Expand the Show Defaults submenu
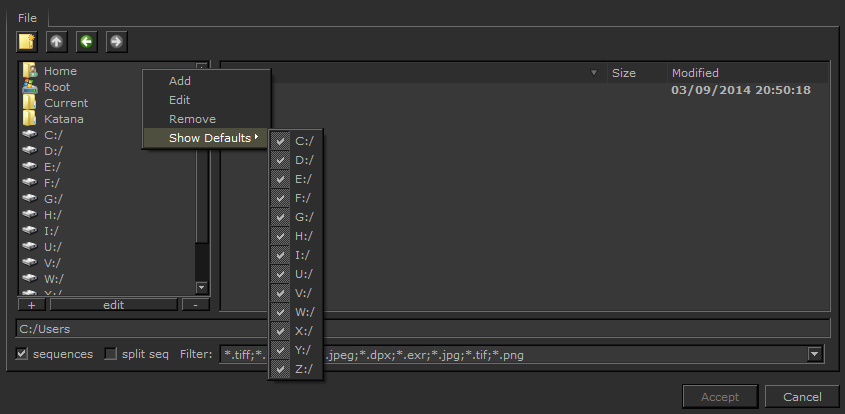The image size is (845, 414). pos(210,138)
